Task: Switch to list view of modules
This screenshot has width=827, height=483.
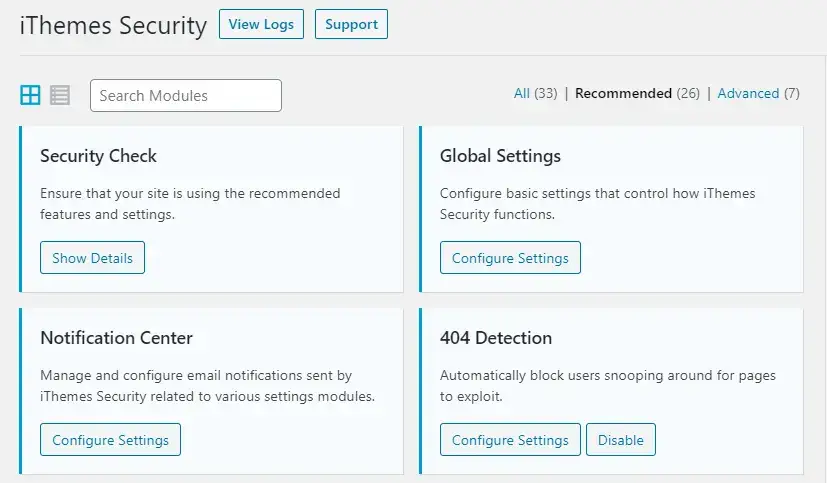Action: (60, 95)
